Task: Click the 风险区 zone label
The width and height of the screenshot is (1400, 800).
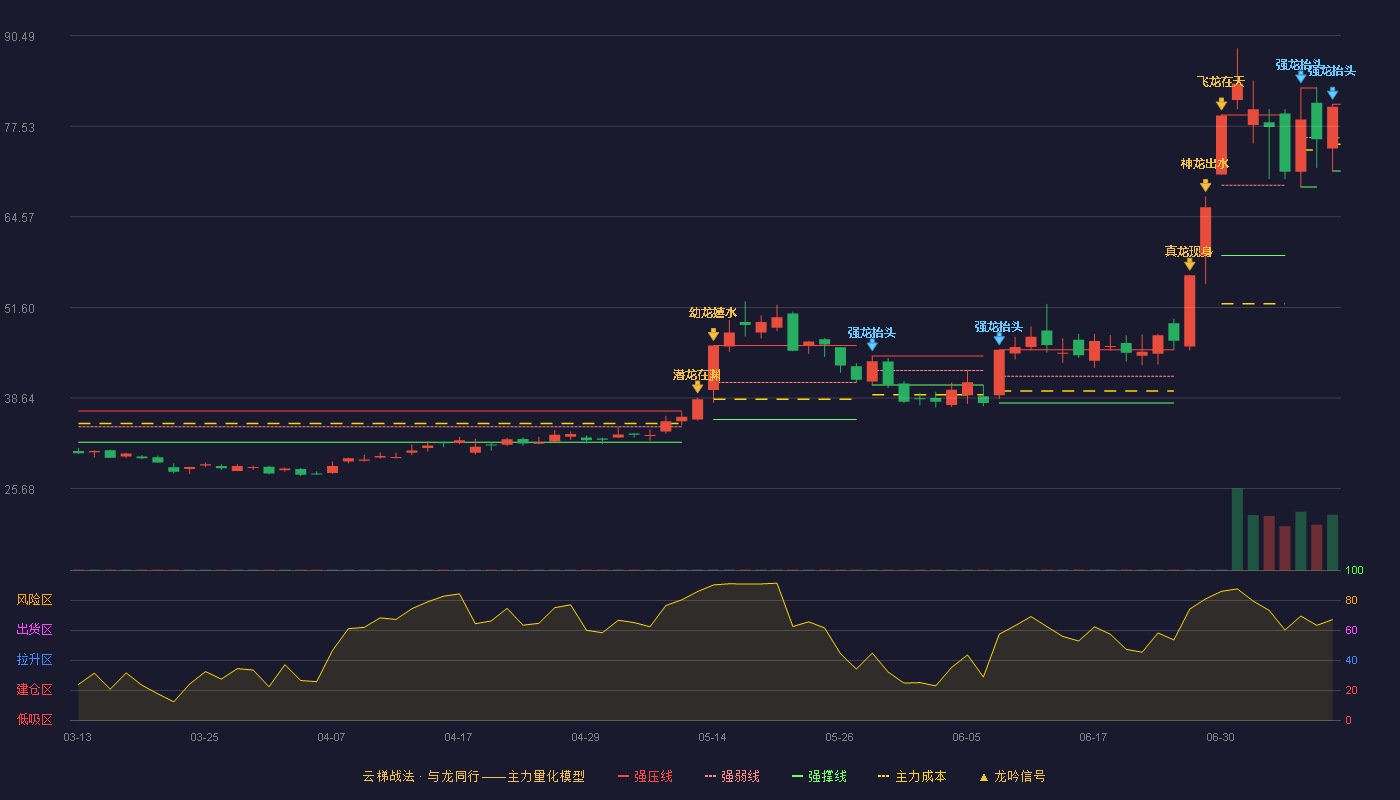Action: click(x=35, y=600)
